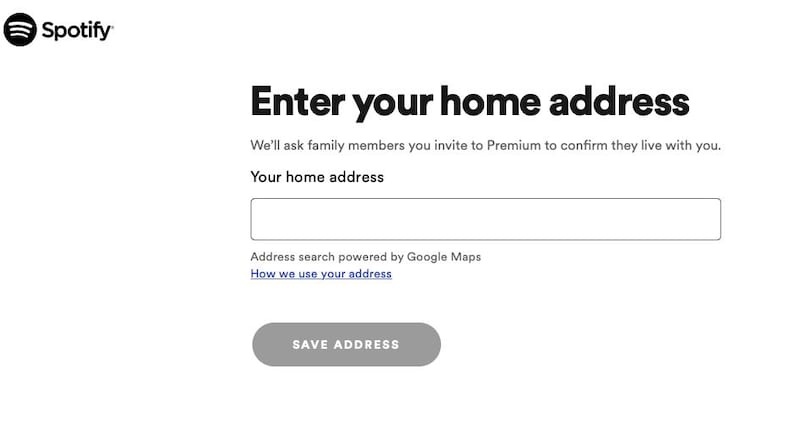This screenshot has height=430, width=800.
Task: Click the word "Premium" in the description
Action: point(513,145)
